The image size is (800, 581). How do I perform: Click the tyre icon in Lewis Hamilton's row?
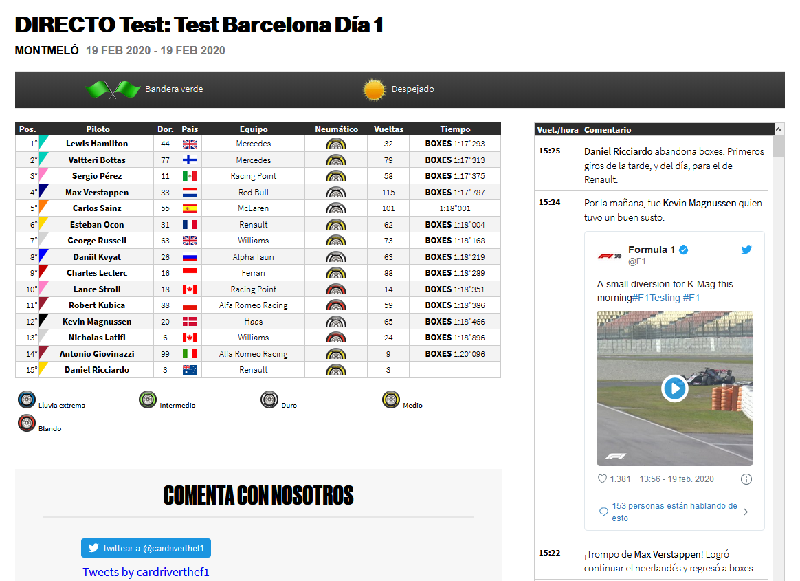tap(336, 144)
